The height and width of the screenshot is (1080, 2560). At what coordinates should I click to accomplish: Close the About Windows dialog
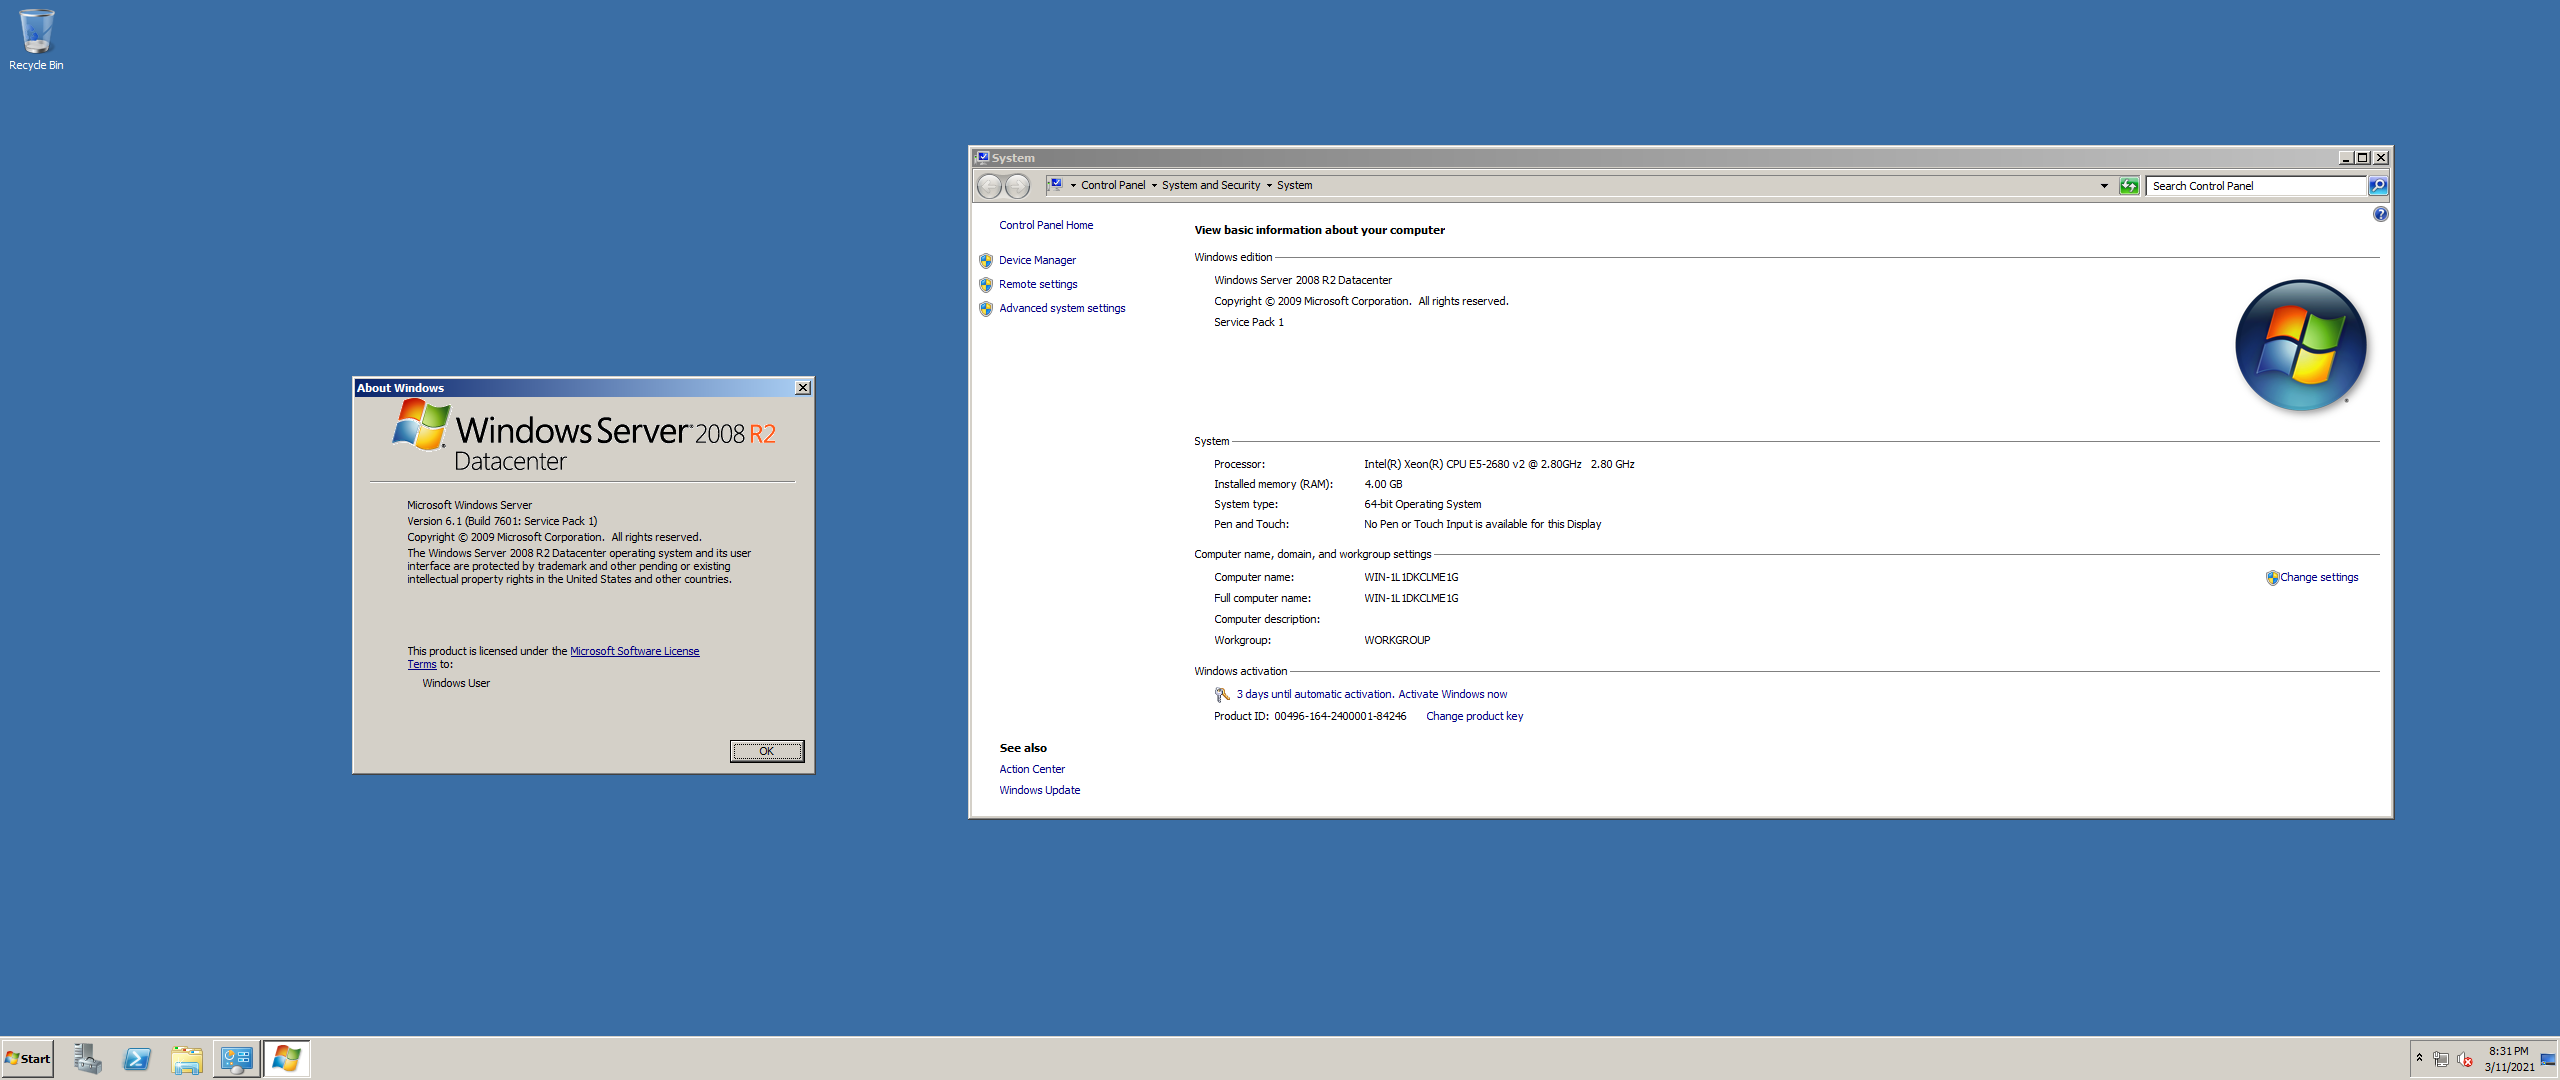point(803,388)
